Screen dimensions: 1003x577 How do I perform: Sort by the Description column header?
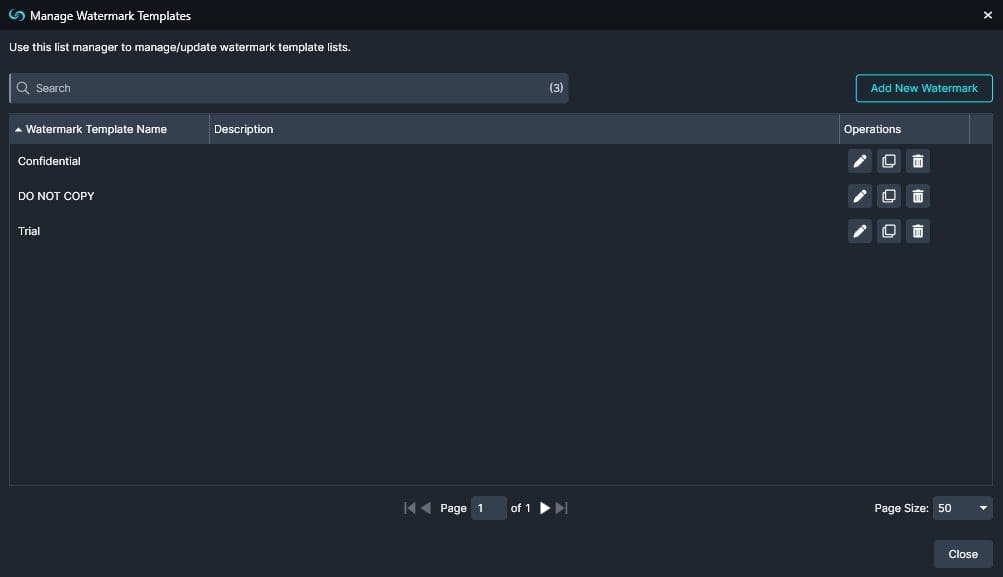(x=243, y=129)
